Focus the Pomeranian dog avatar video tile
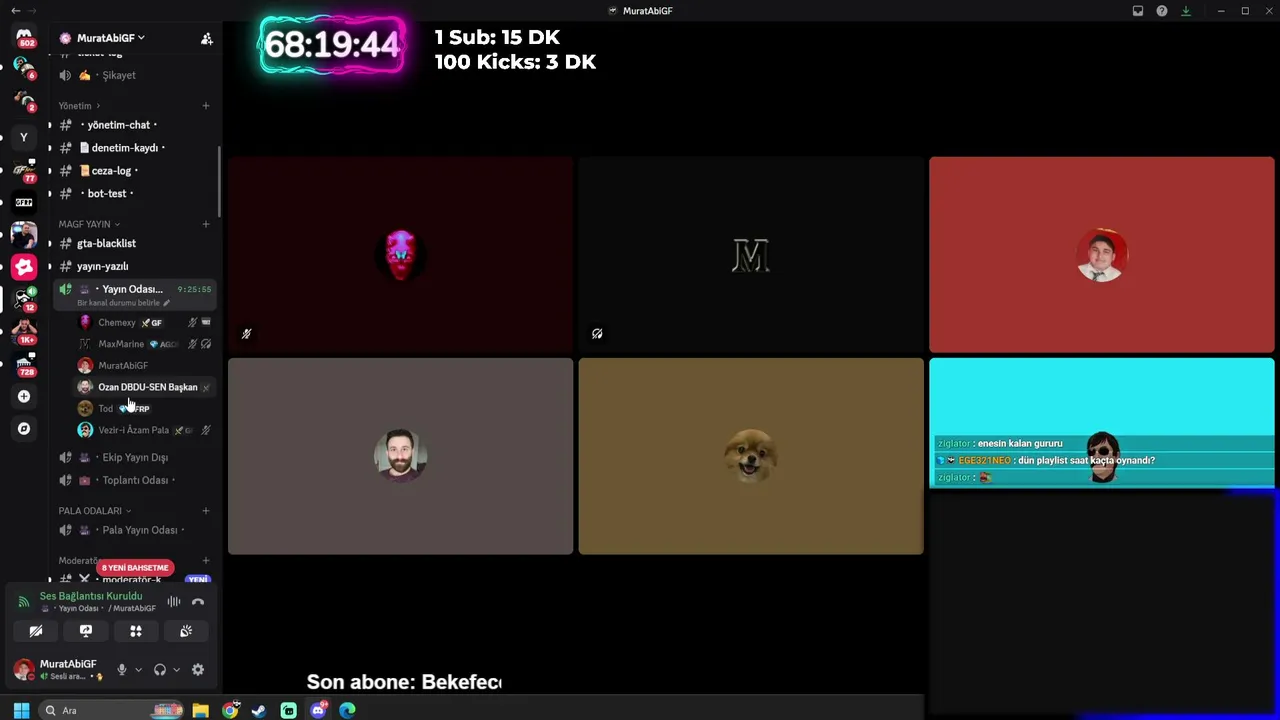This screenshot has height=720, width=1280. pyautogui.click(x=751, y=456)
